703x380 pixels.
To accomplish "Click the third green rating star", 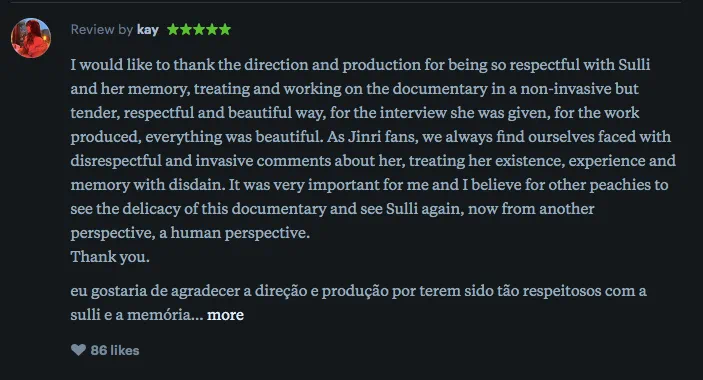I will pos(199,30).
